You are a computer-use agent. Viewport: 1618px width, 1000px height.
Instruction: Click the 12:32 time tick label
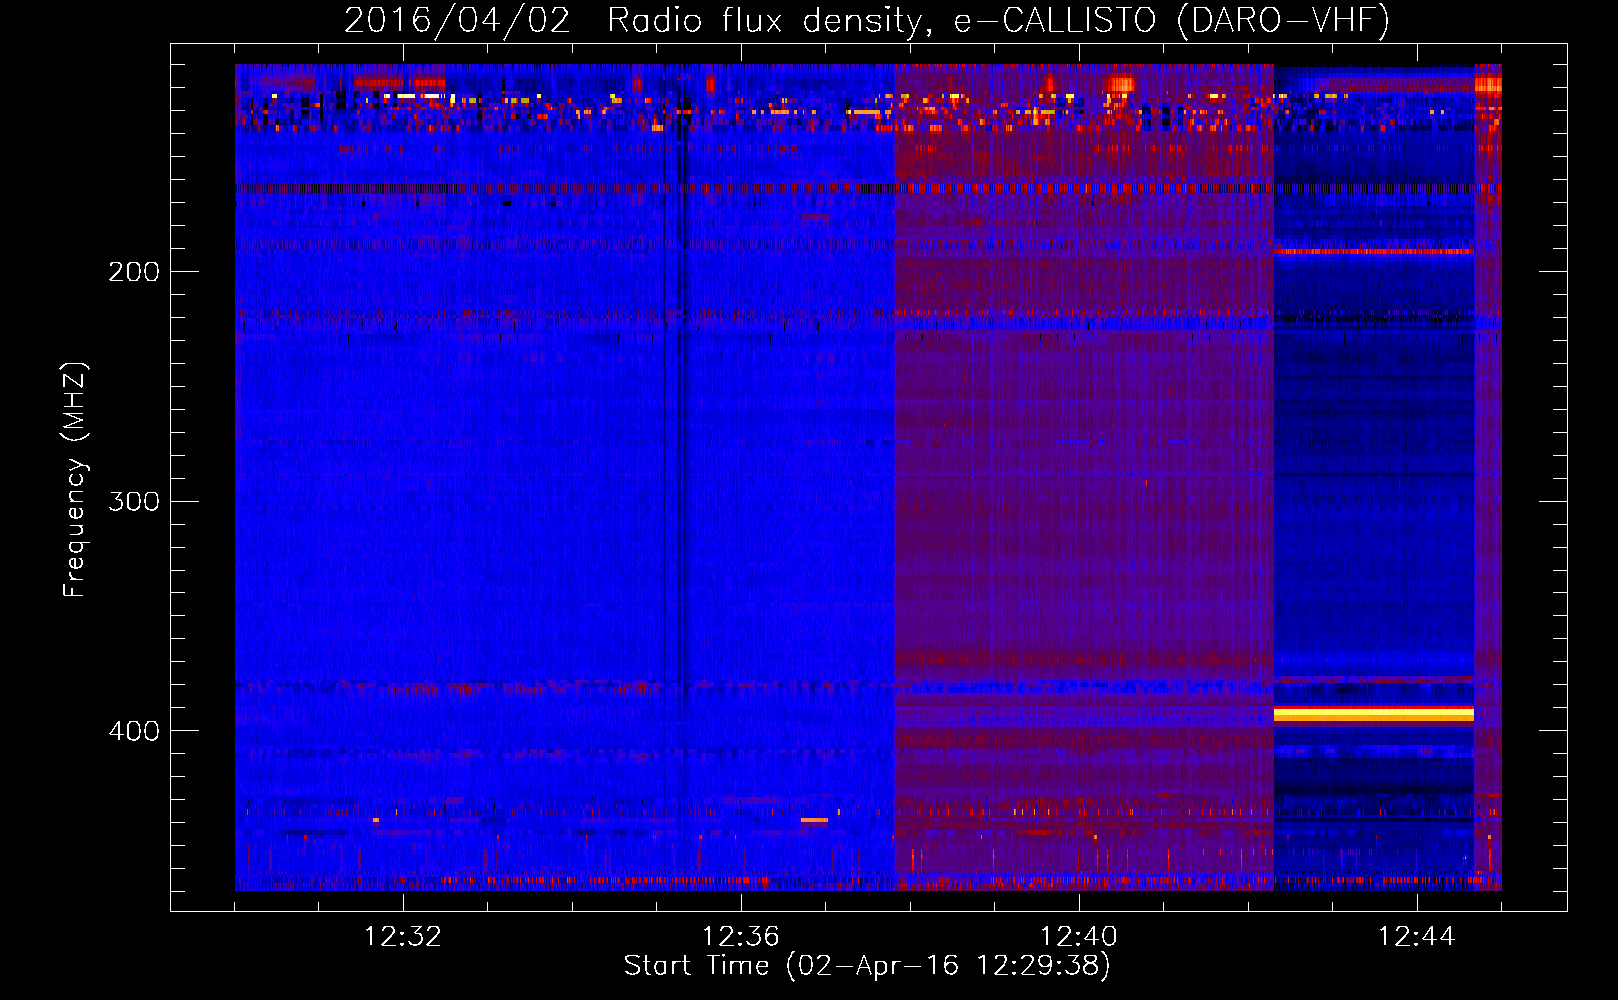click(402, 937)
